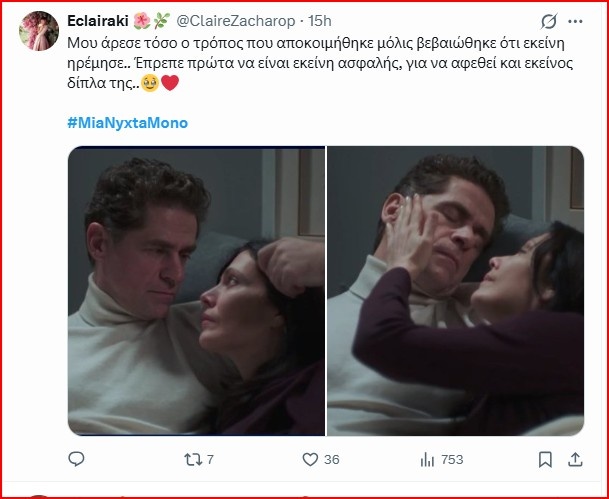Open the right photo with hand on face
609x499 pixels.
455,291
